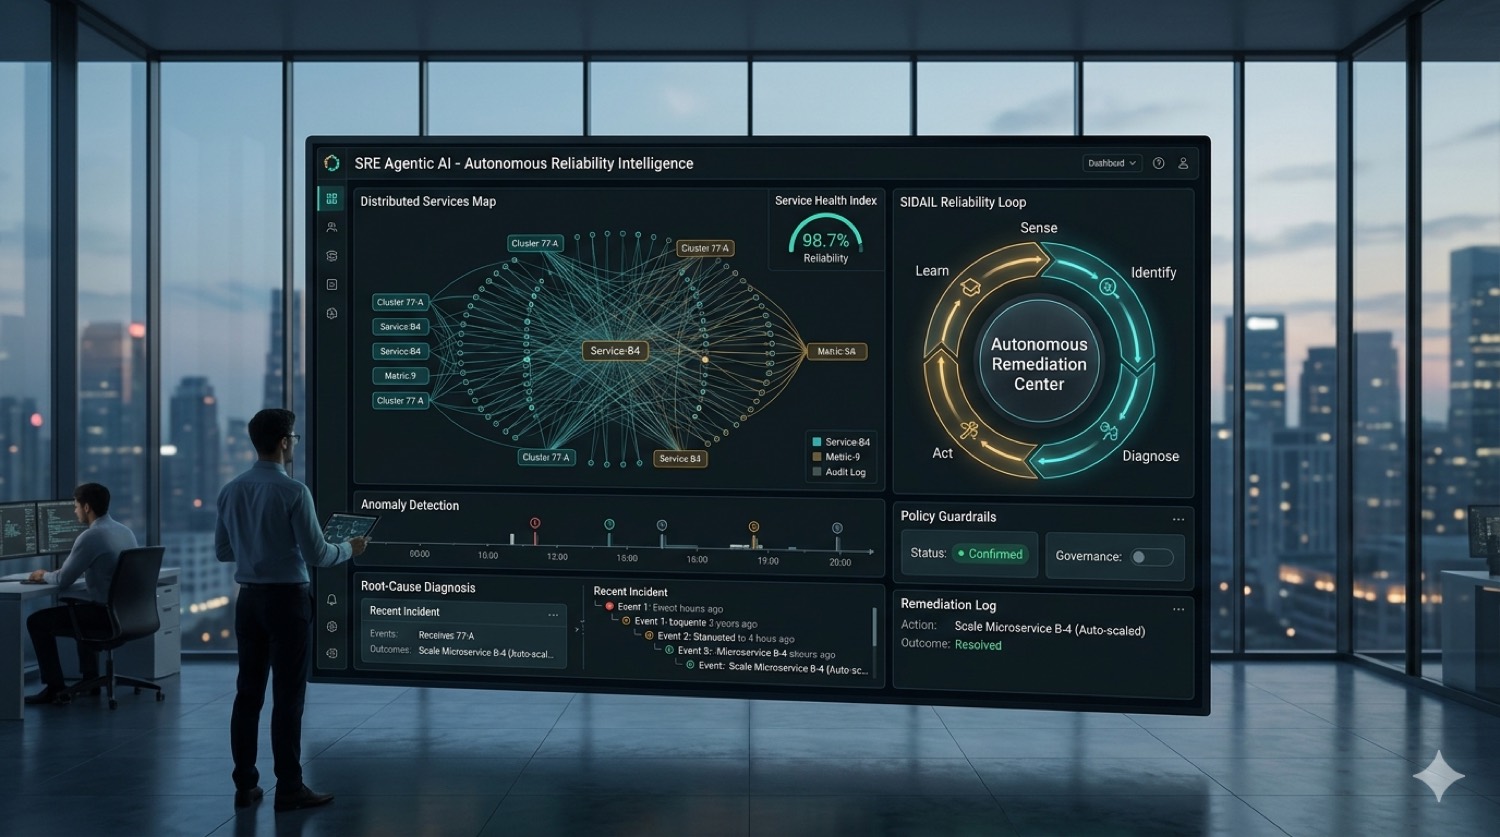1500x837 pixels.
Task: Click the Identify magnifier icon on loop
Action: click(x=1108, y=287)
